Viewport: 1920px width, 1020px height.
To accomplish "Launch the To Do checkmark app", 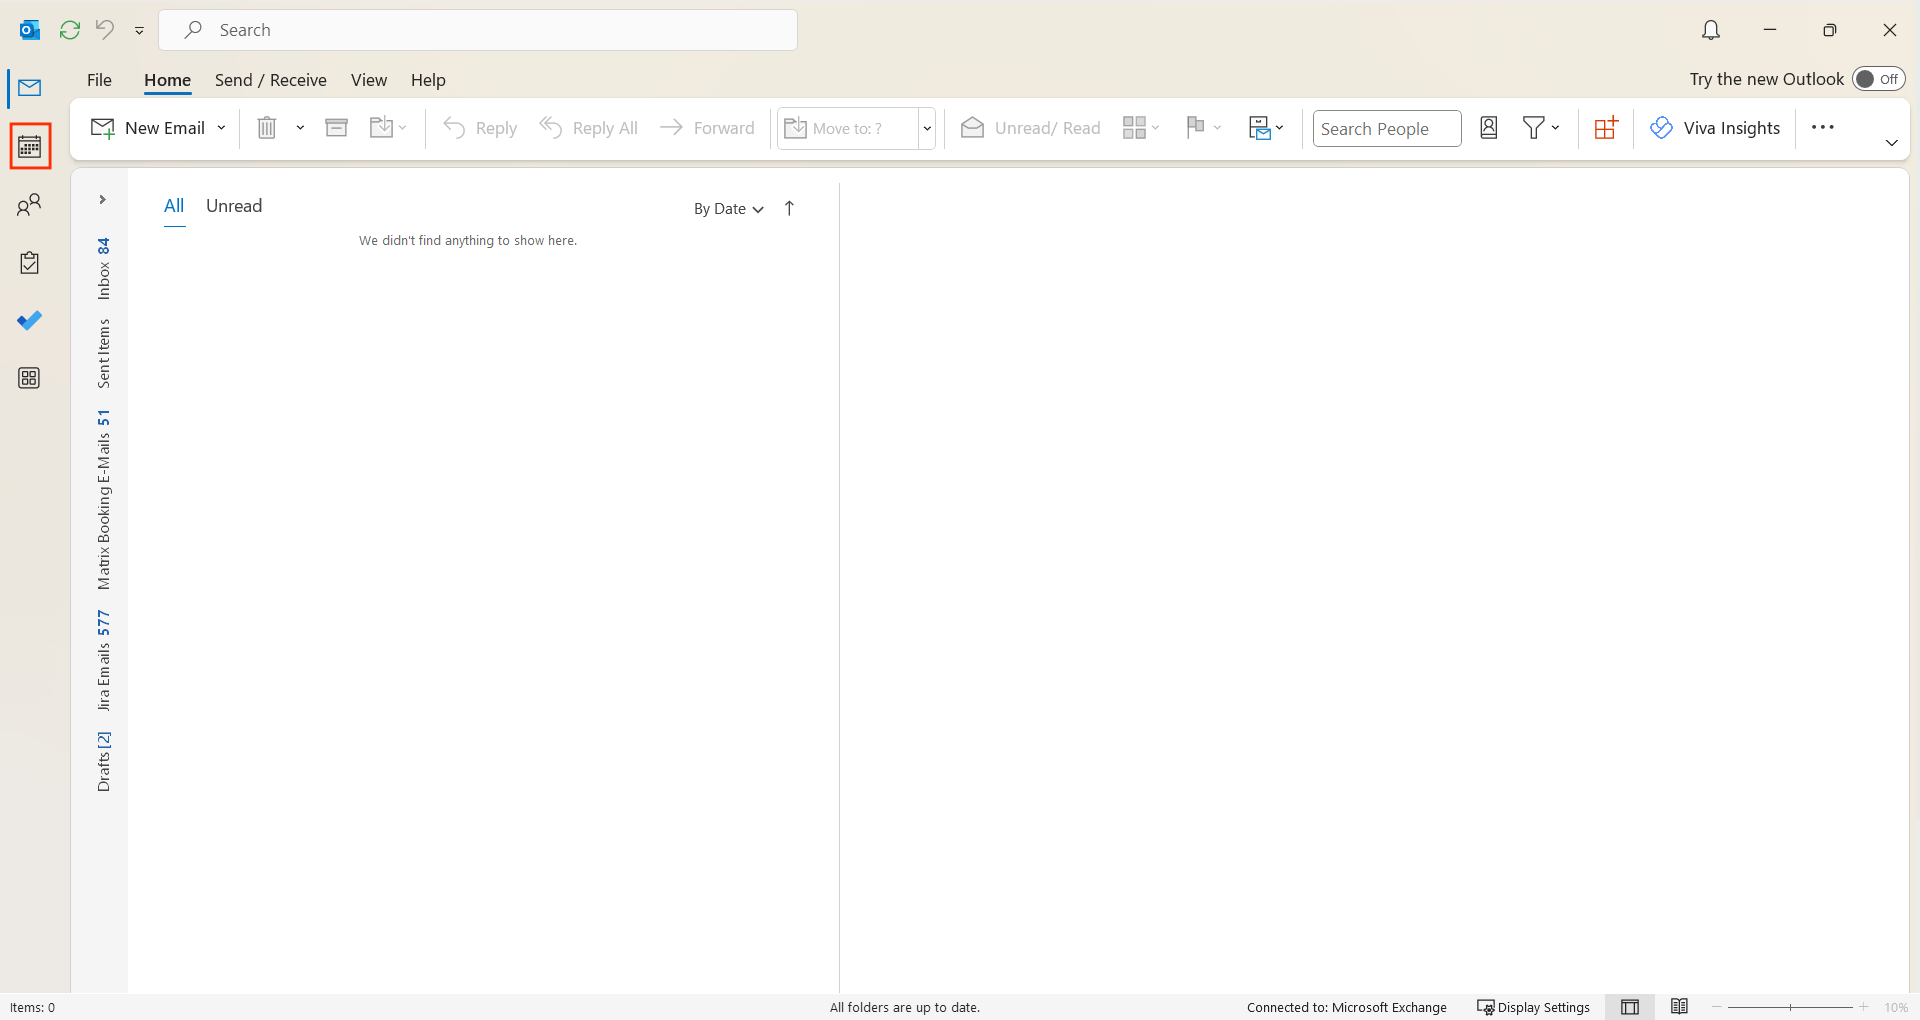I will (30, 321).
